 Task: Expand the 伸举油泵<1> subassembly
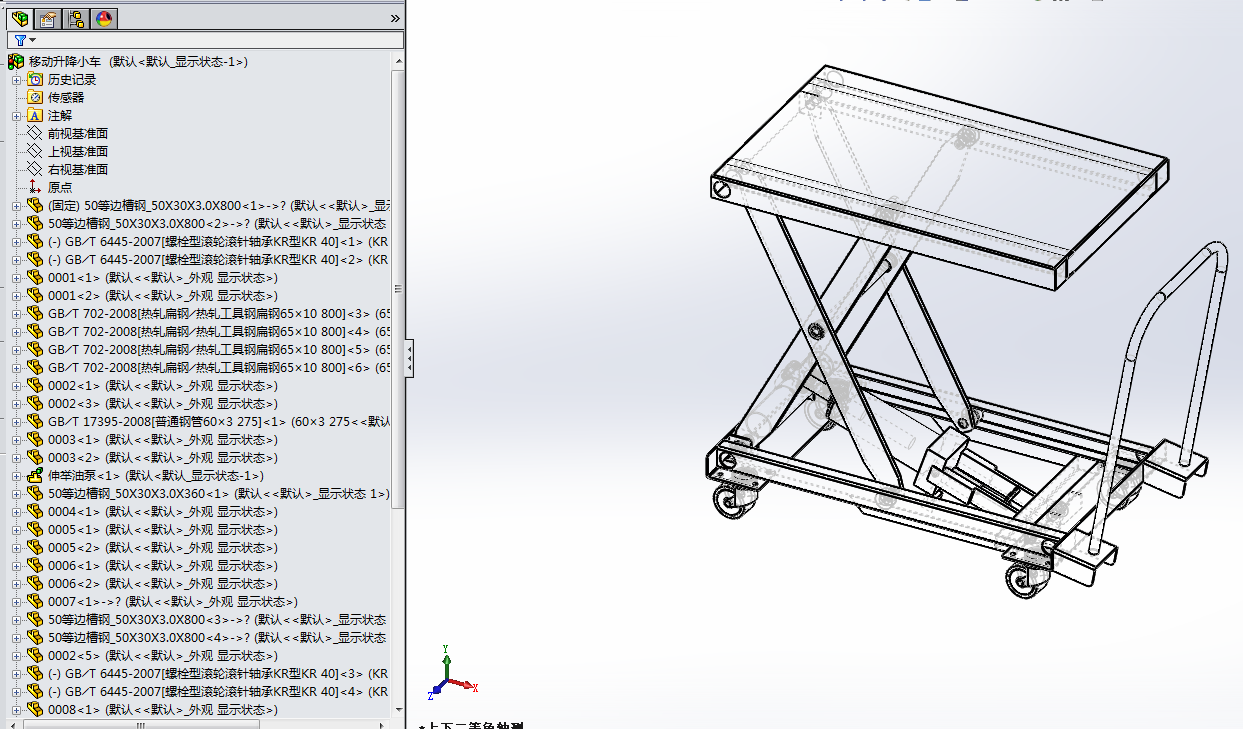(x=16, y=476)
